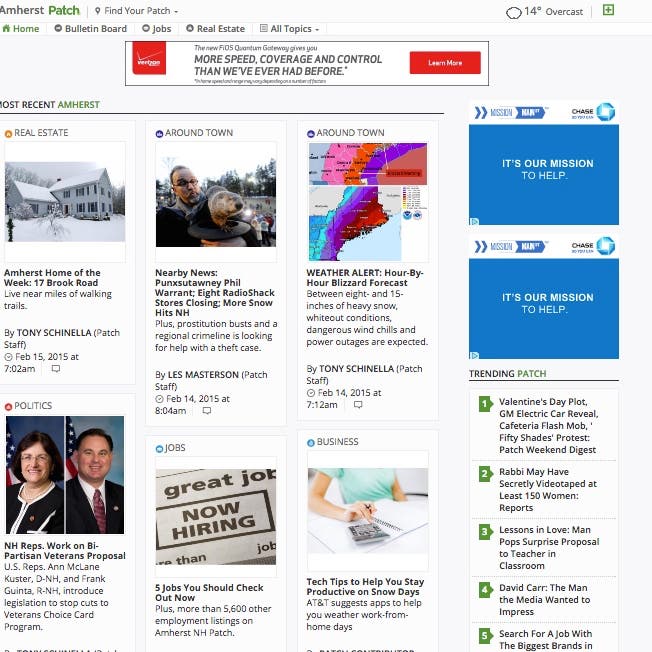Click Business category label

[x=338, y=442]
